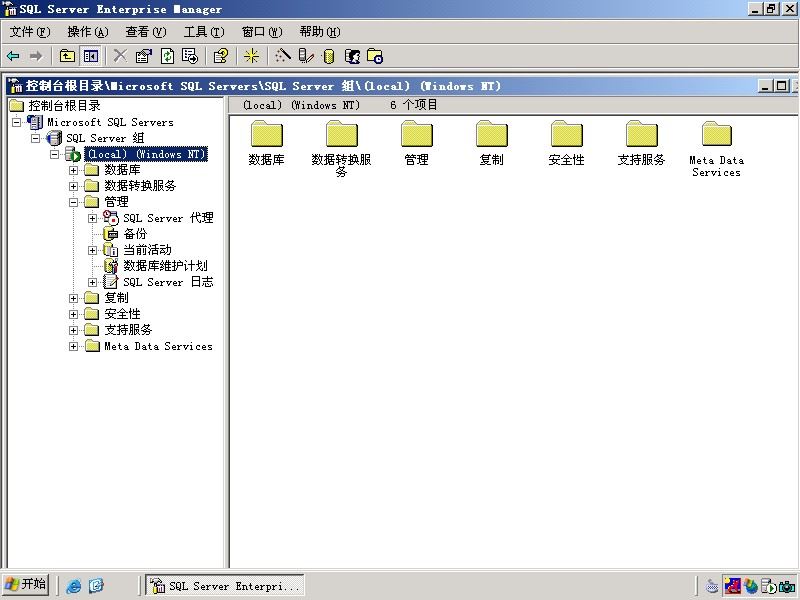Click the keyboard IME tray icon
Image resolution: width=800 pixels, height=600 pixels.
tap(712, 587)
